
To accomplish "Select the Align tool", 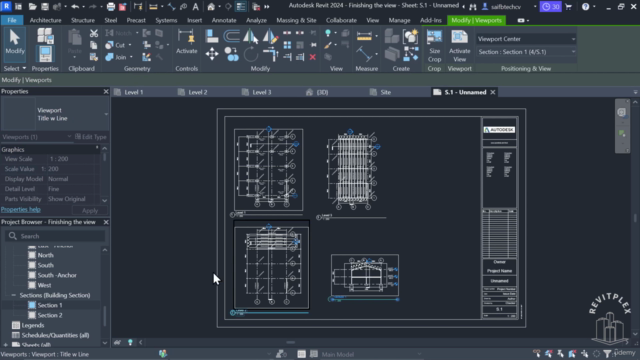I will pos(211,36).
